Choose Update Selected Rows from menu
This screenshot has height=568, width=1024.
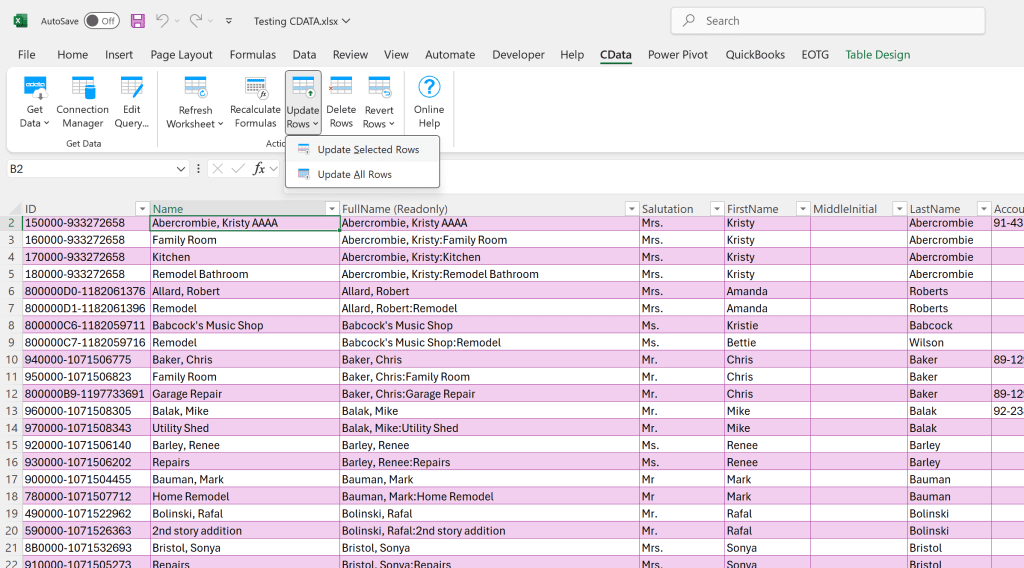(x=367, y=150)
